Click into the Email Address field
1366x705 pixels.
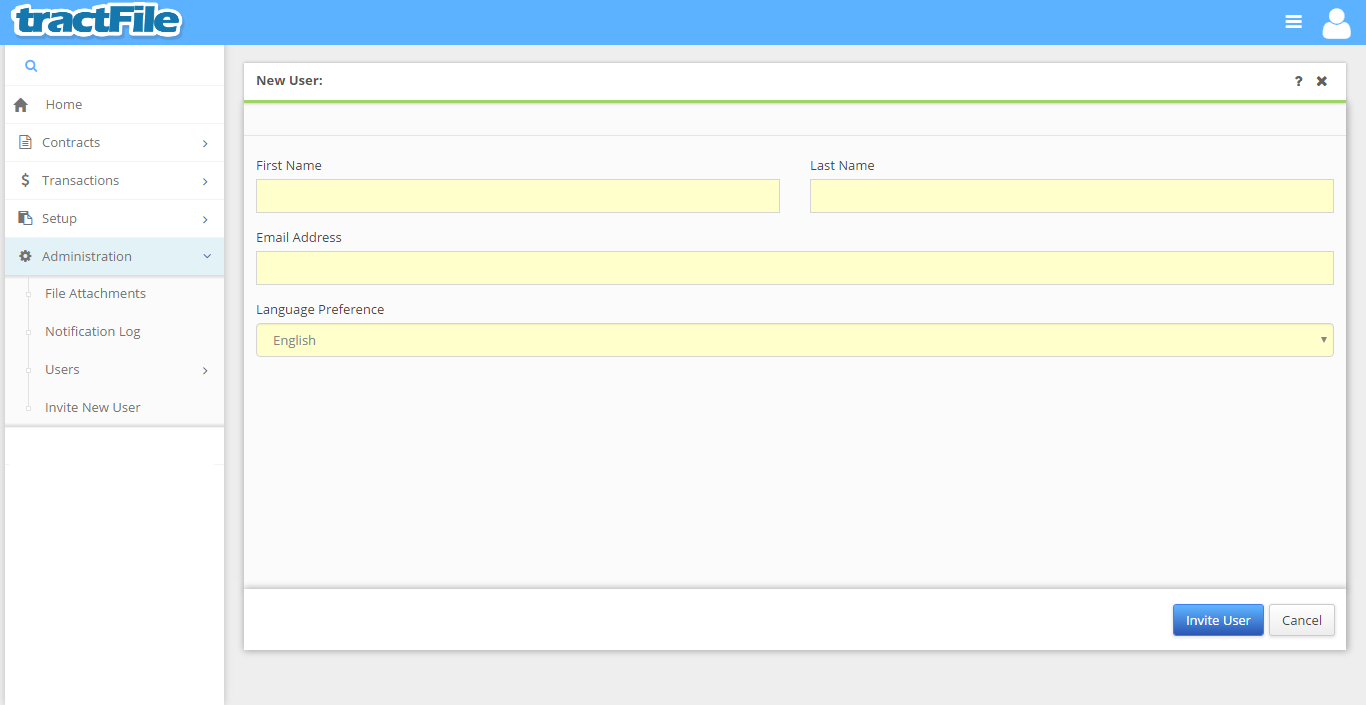pyautogui.click(x=794, y=268)
